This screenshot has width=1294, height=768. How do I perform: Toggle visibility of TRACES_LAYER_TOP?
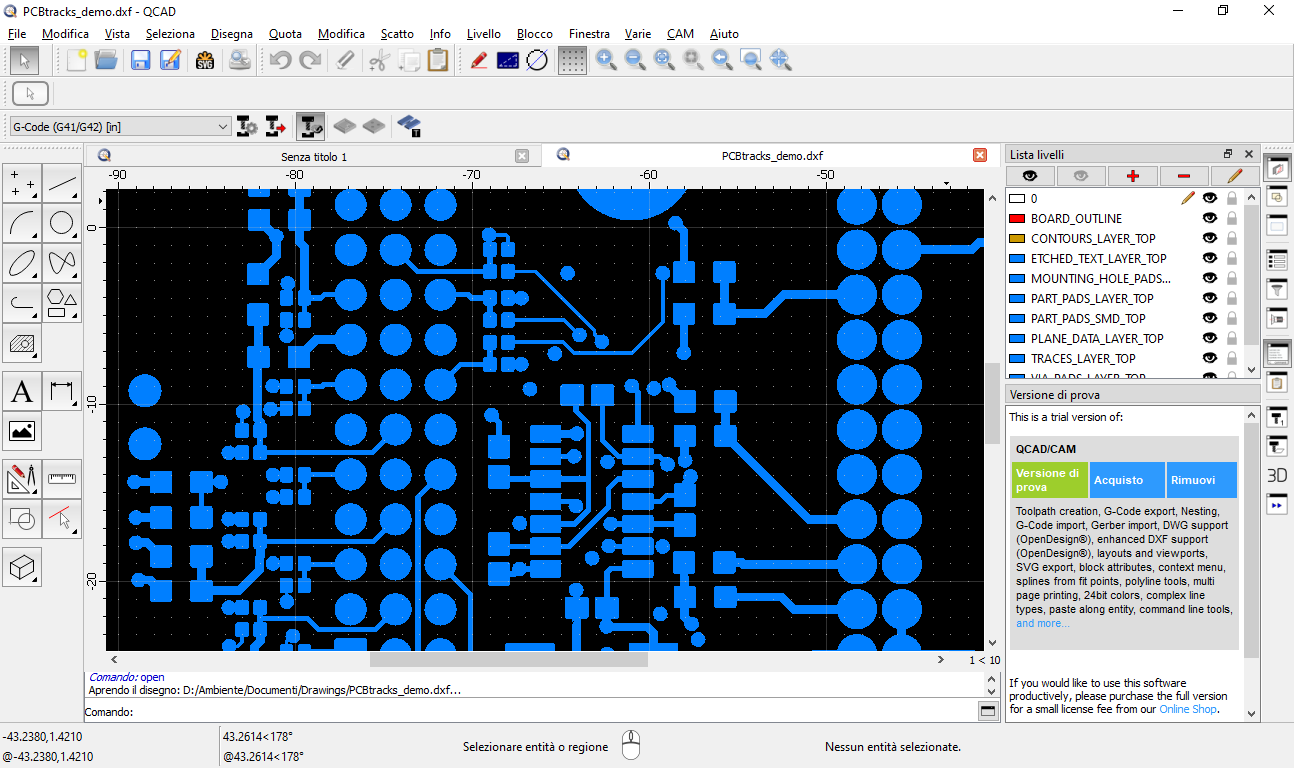[x=1209, y=358]
